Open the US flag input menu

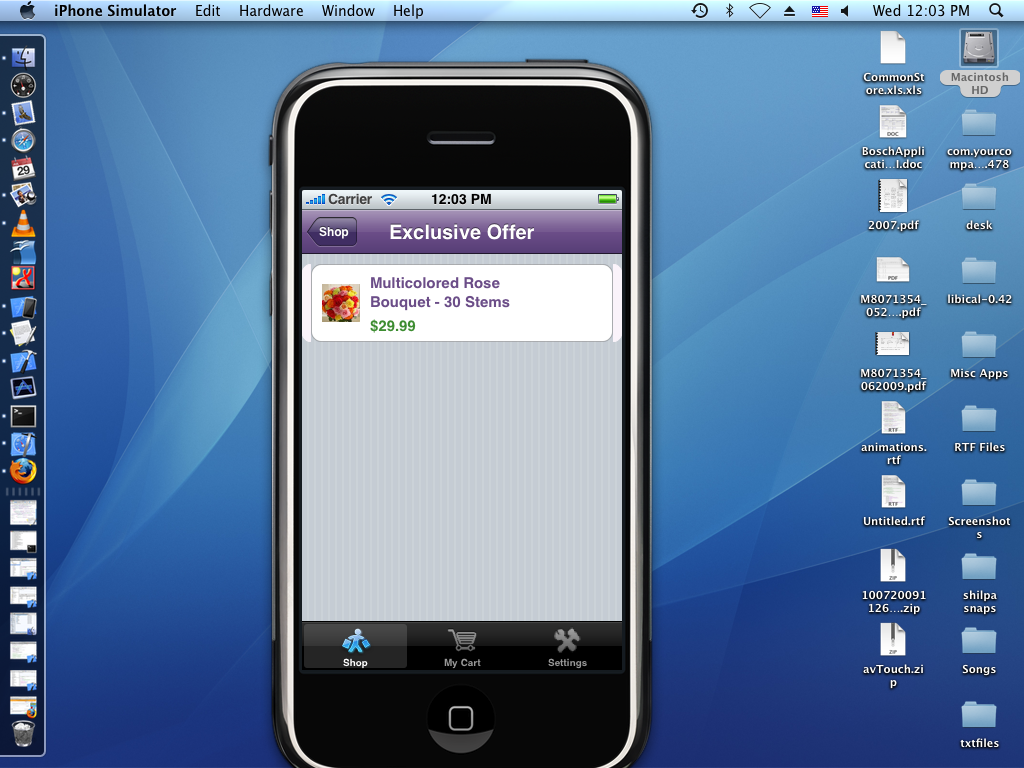click(x=820, y=10)
